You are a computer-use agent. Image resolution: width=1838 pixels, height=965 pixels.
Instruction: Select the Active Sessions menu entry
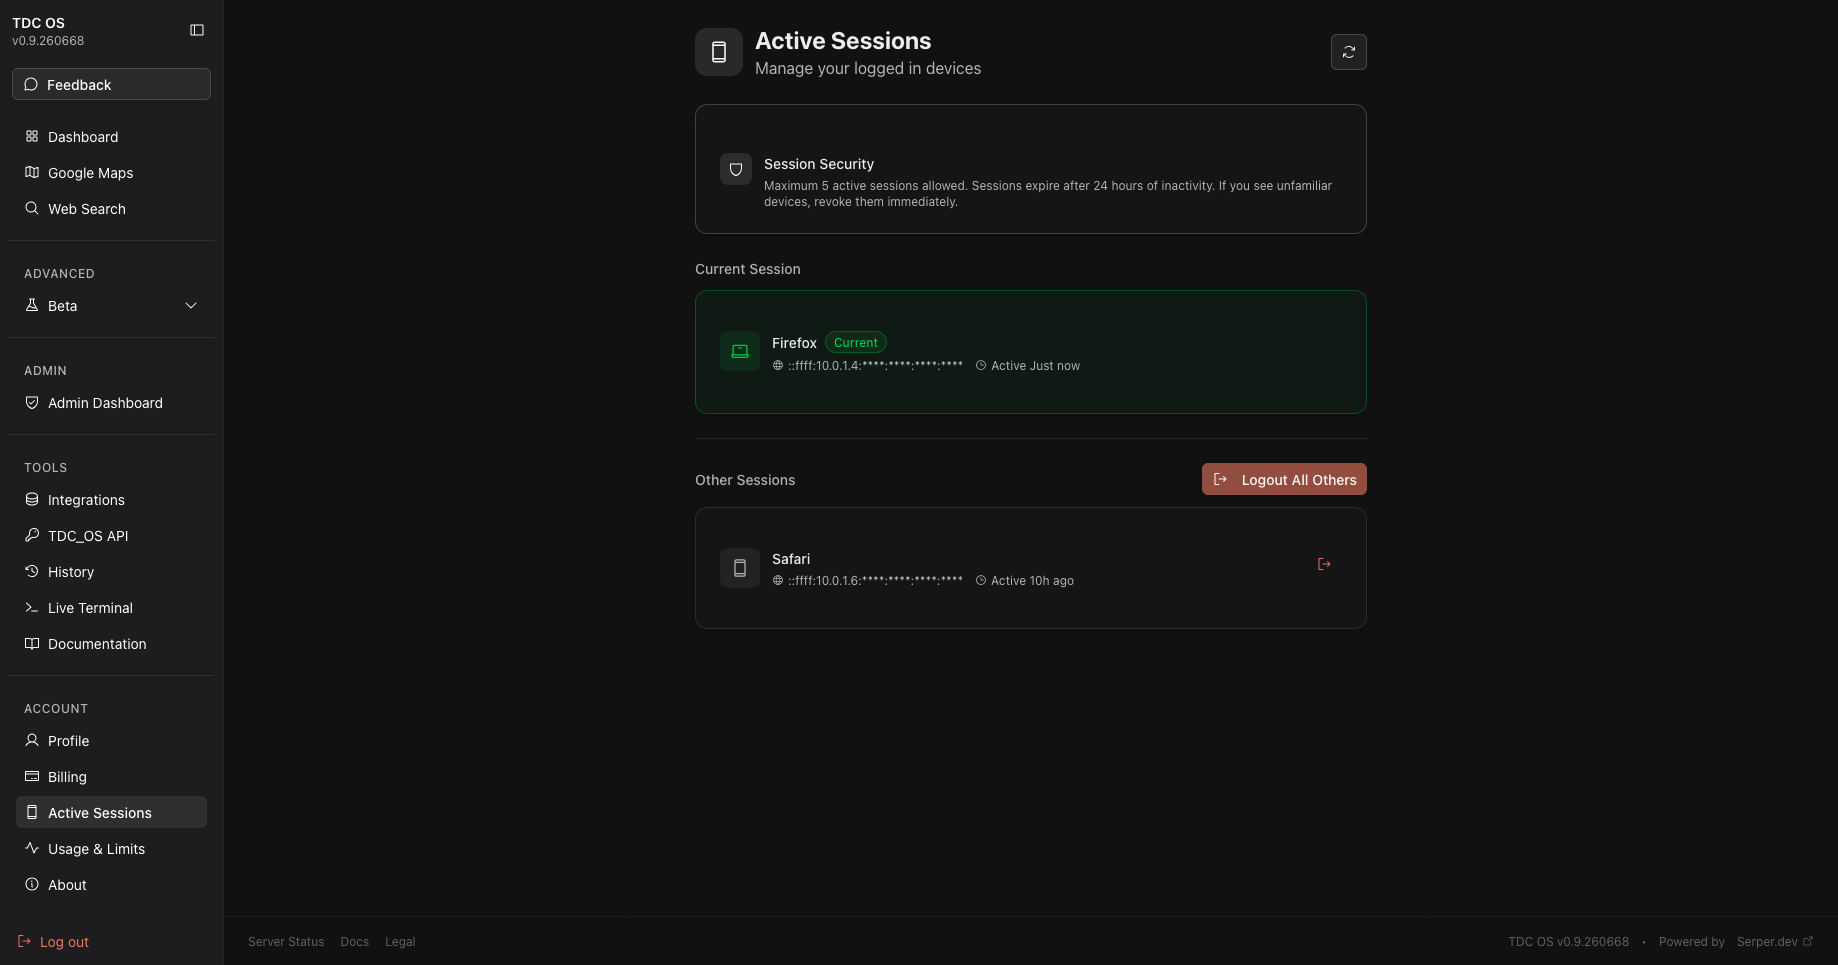tap(100, 812)
